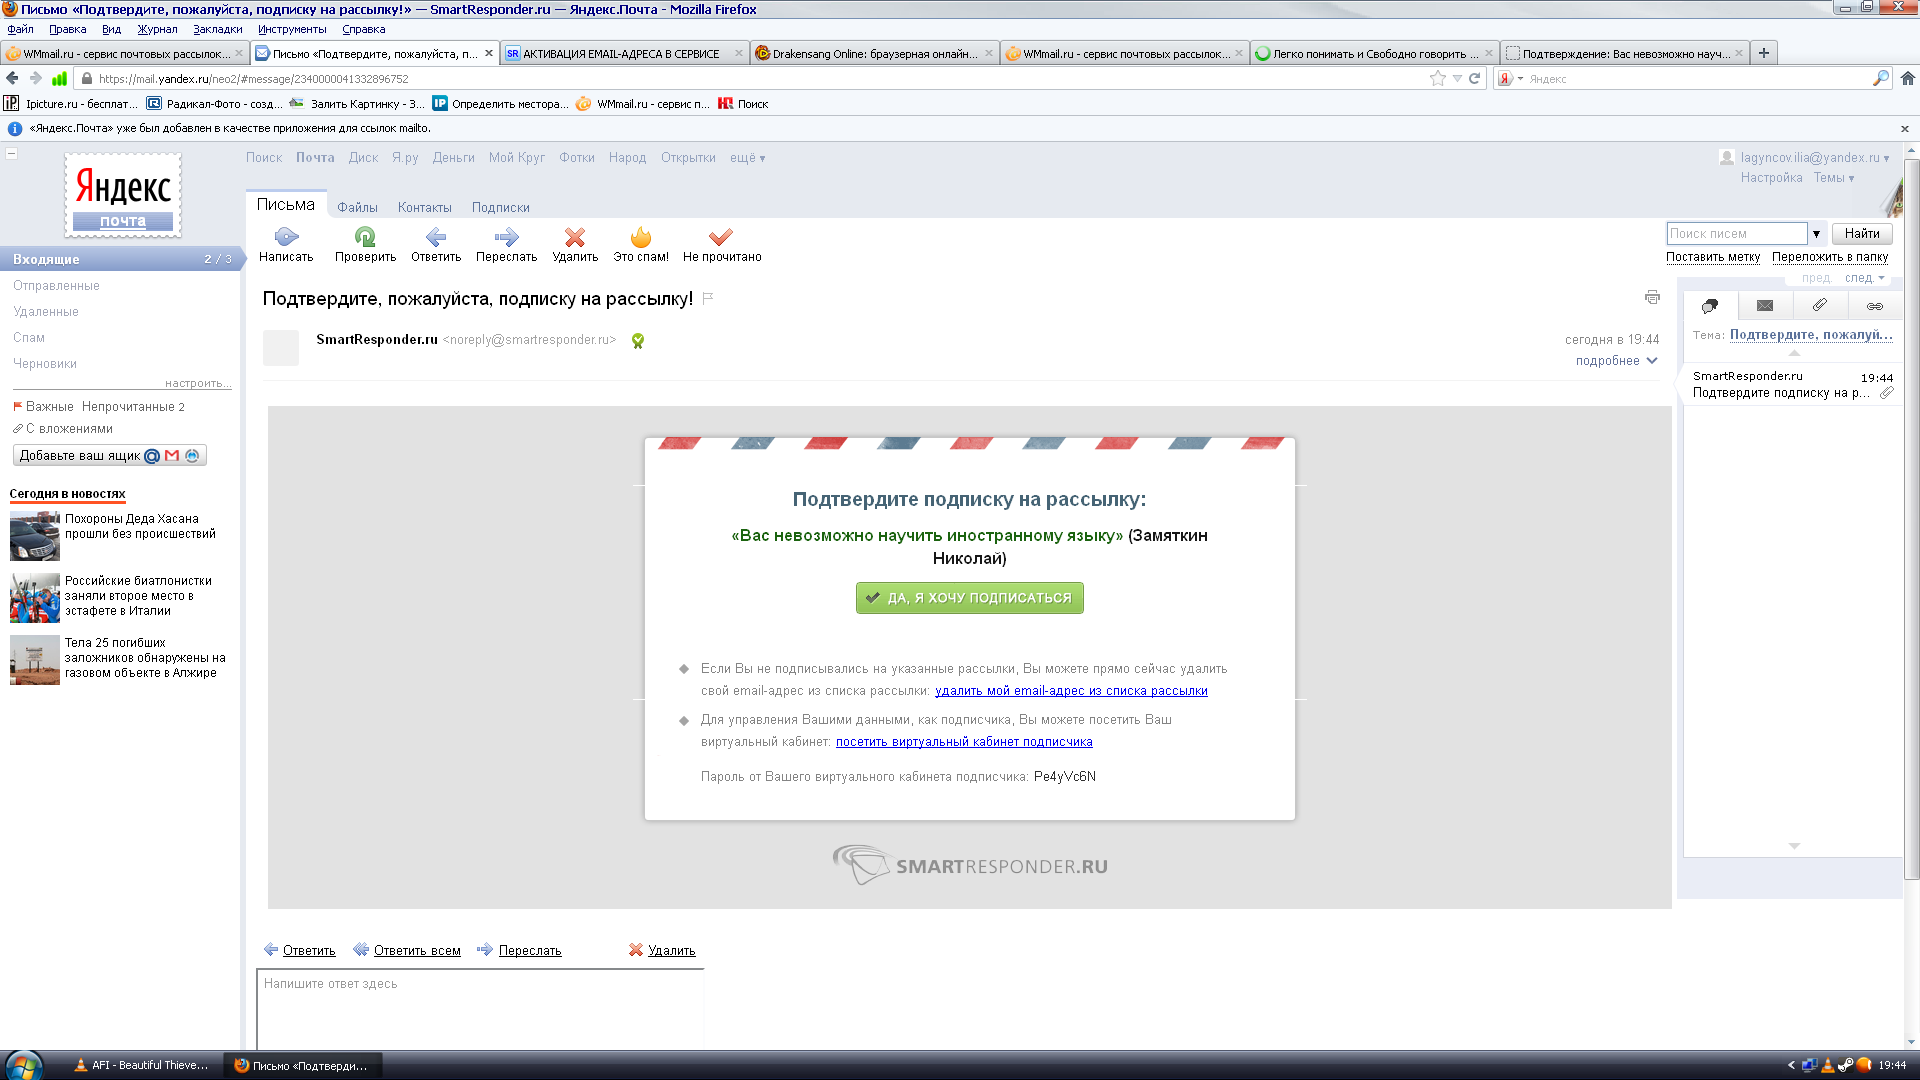Open the Входящие folder
Screen dimensions: 1920x1080
[122, 259]
